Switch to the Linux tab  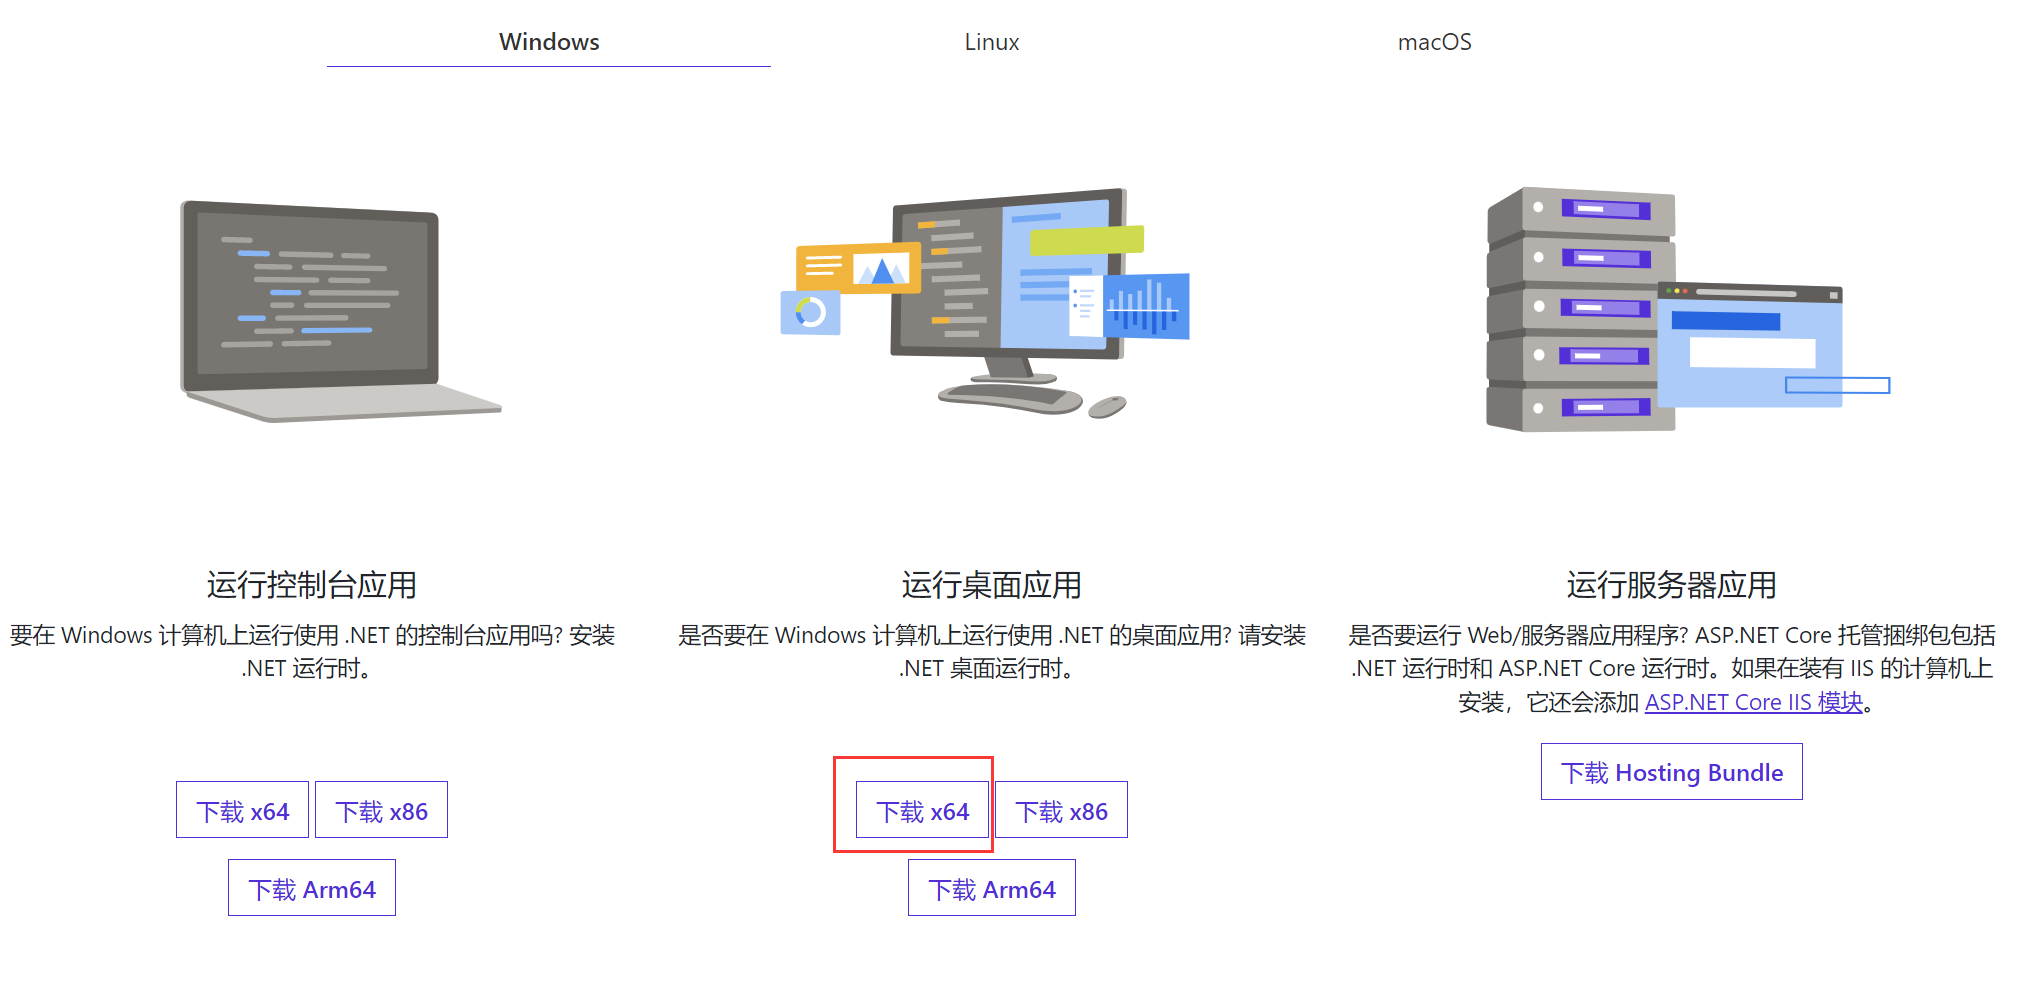click(991, 41)
